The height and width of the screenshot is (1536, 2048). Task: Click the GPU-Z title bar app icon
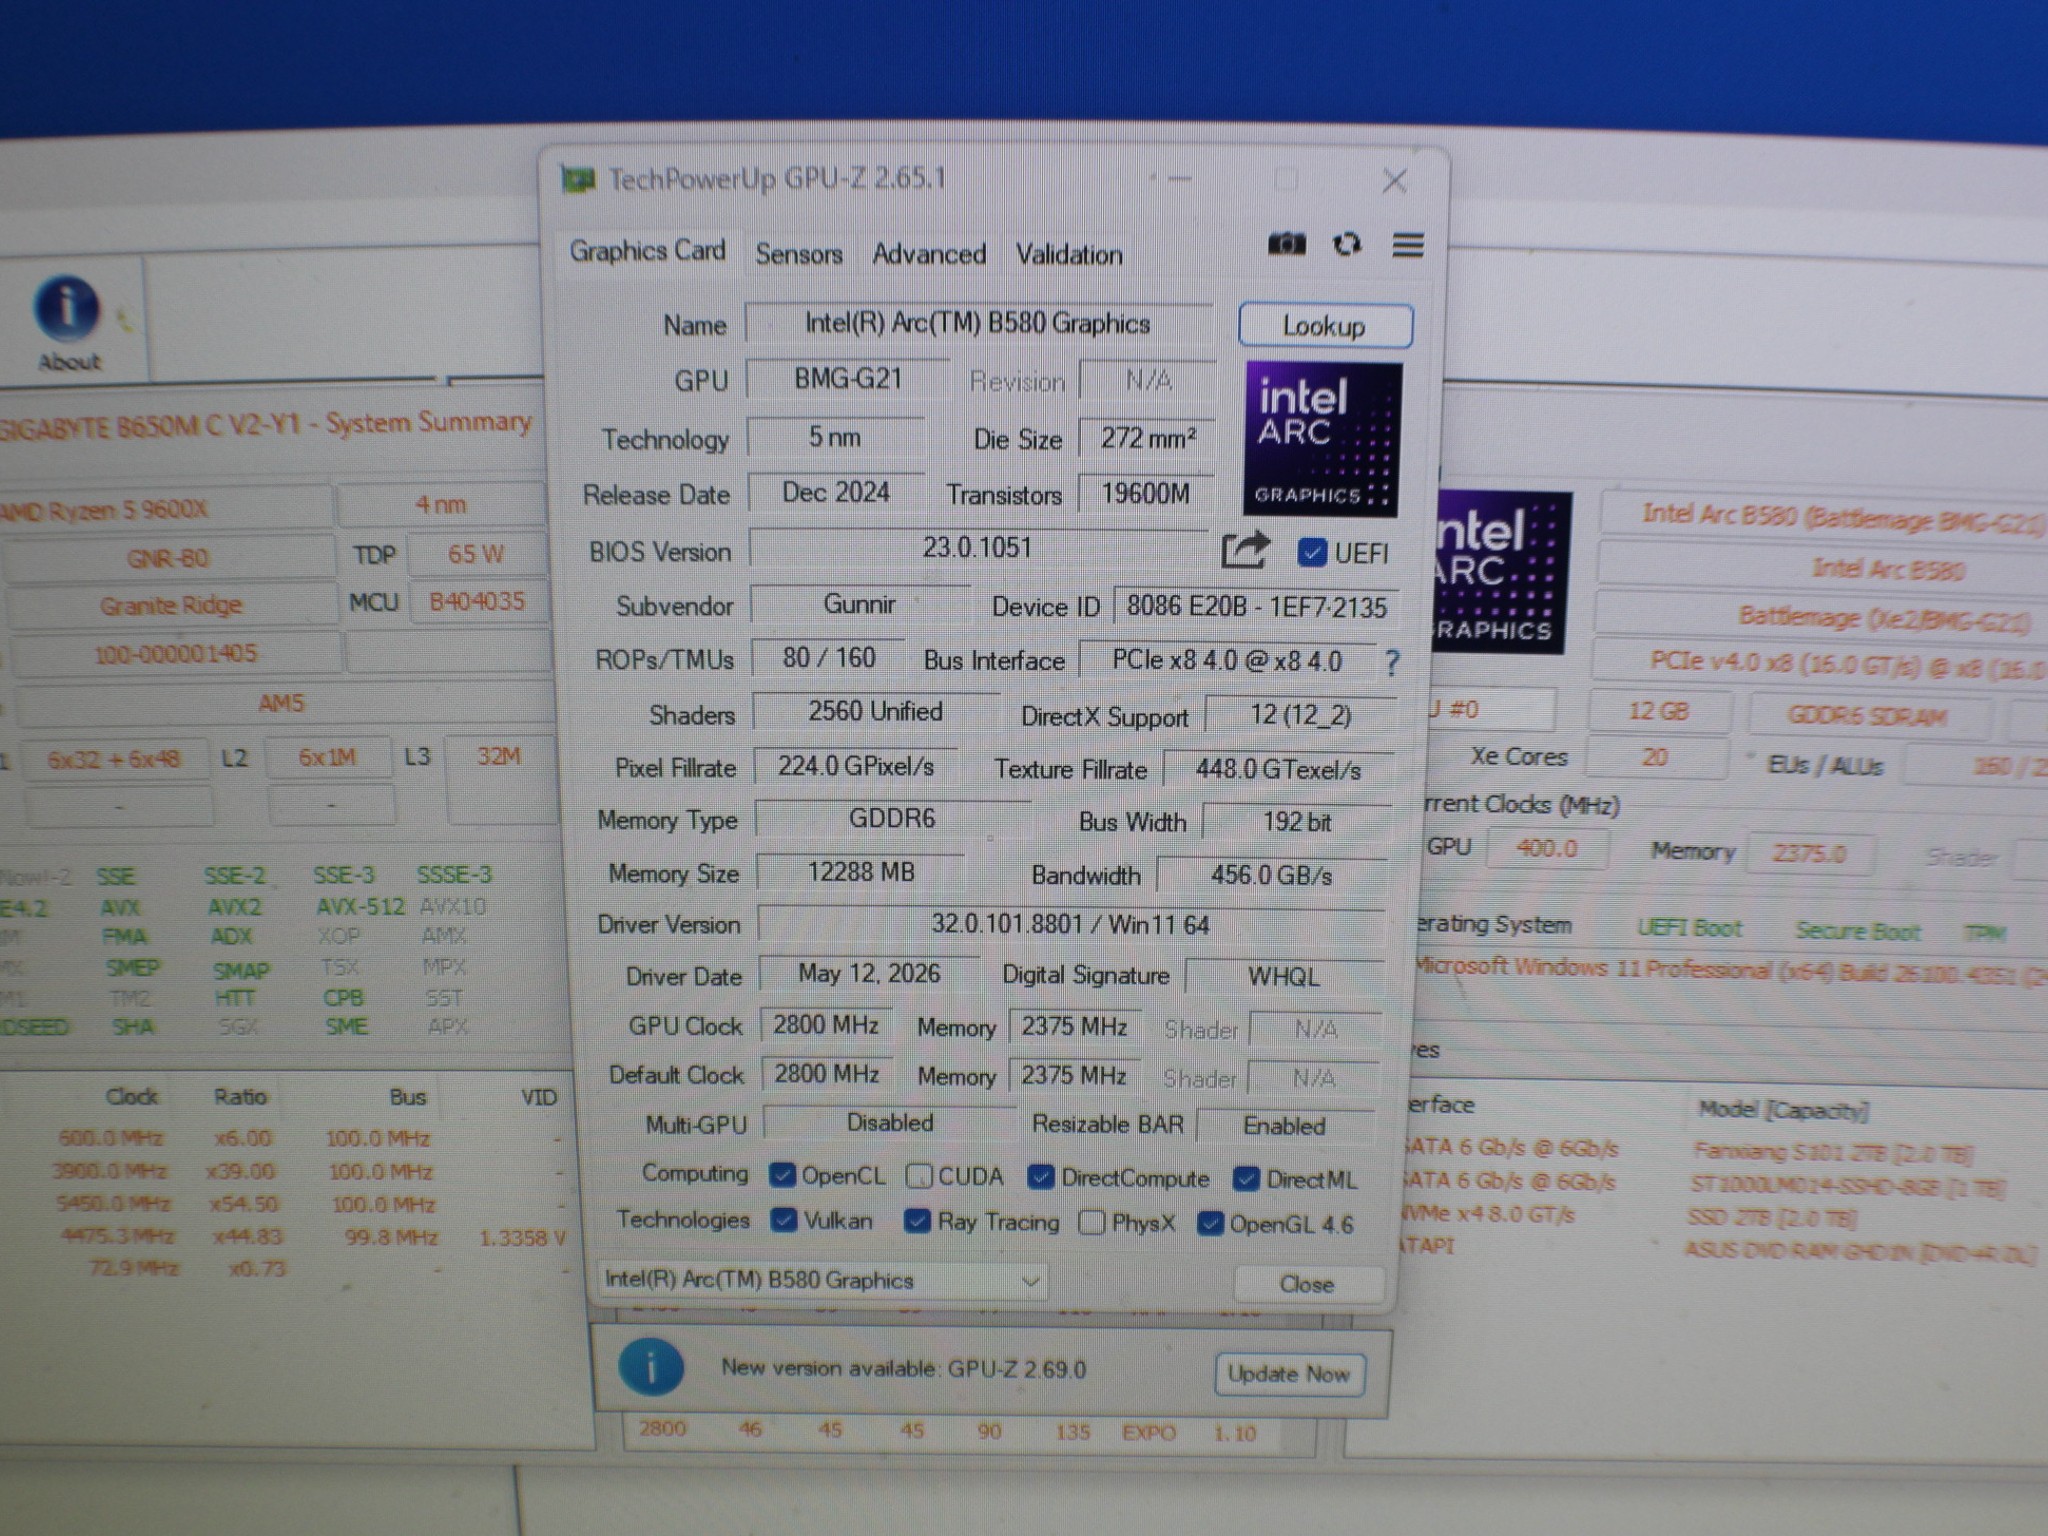[577, 180]
